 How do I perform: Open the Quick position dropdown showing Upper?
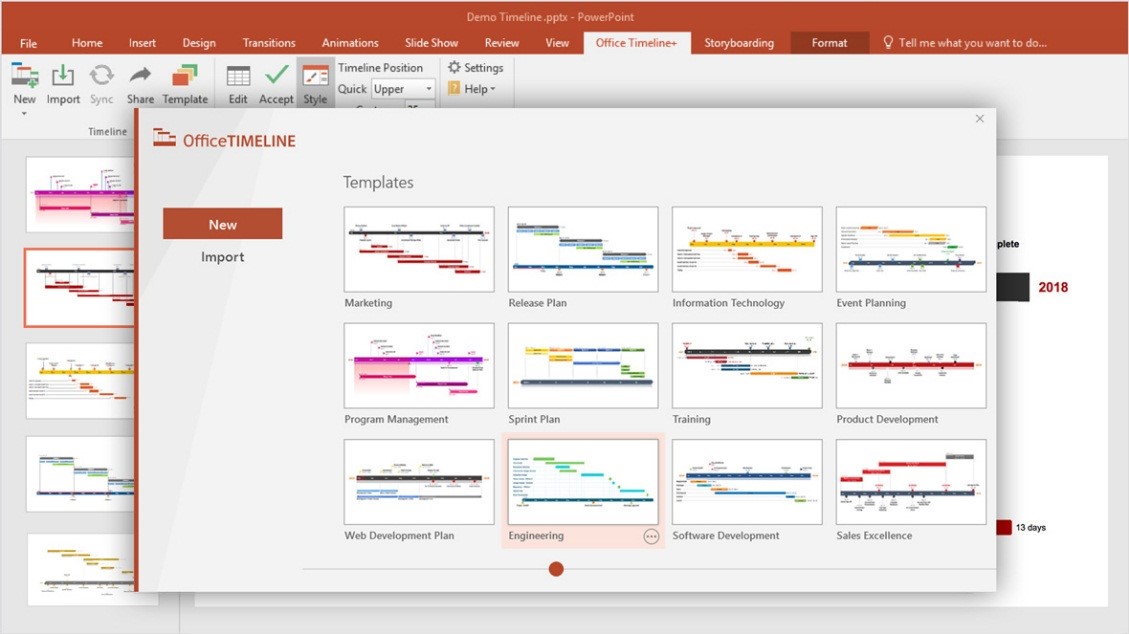(403, 89)
